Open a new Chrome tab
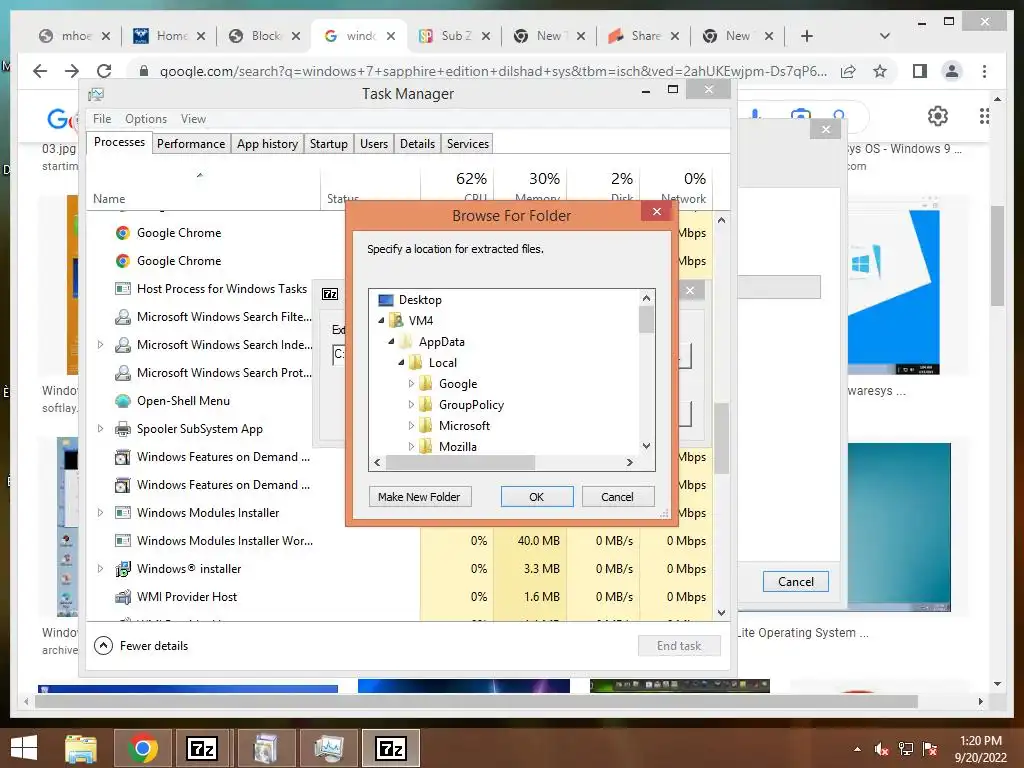The width and height of the screenshot is (1024, 768). coord(807,36)
